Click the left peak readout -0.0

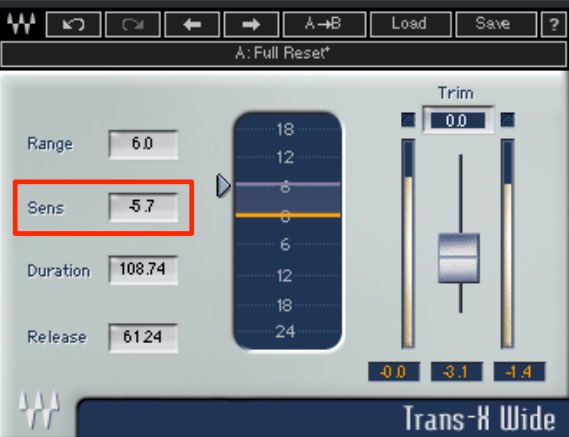[x=394, y=372]
